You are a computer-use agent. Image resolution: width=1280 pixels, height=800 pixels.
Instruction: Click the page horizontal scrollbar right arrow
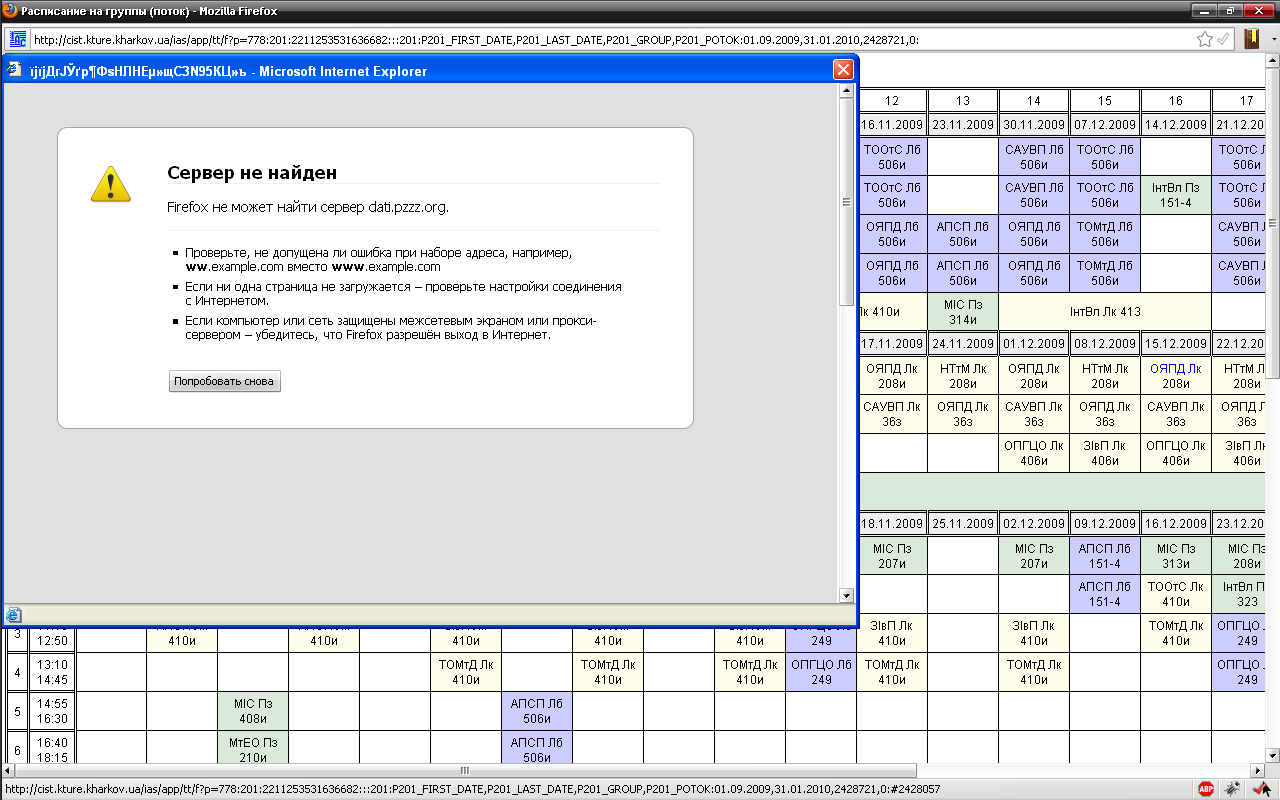coord(1263,771)
